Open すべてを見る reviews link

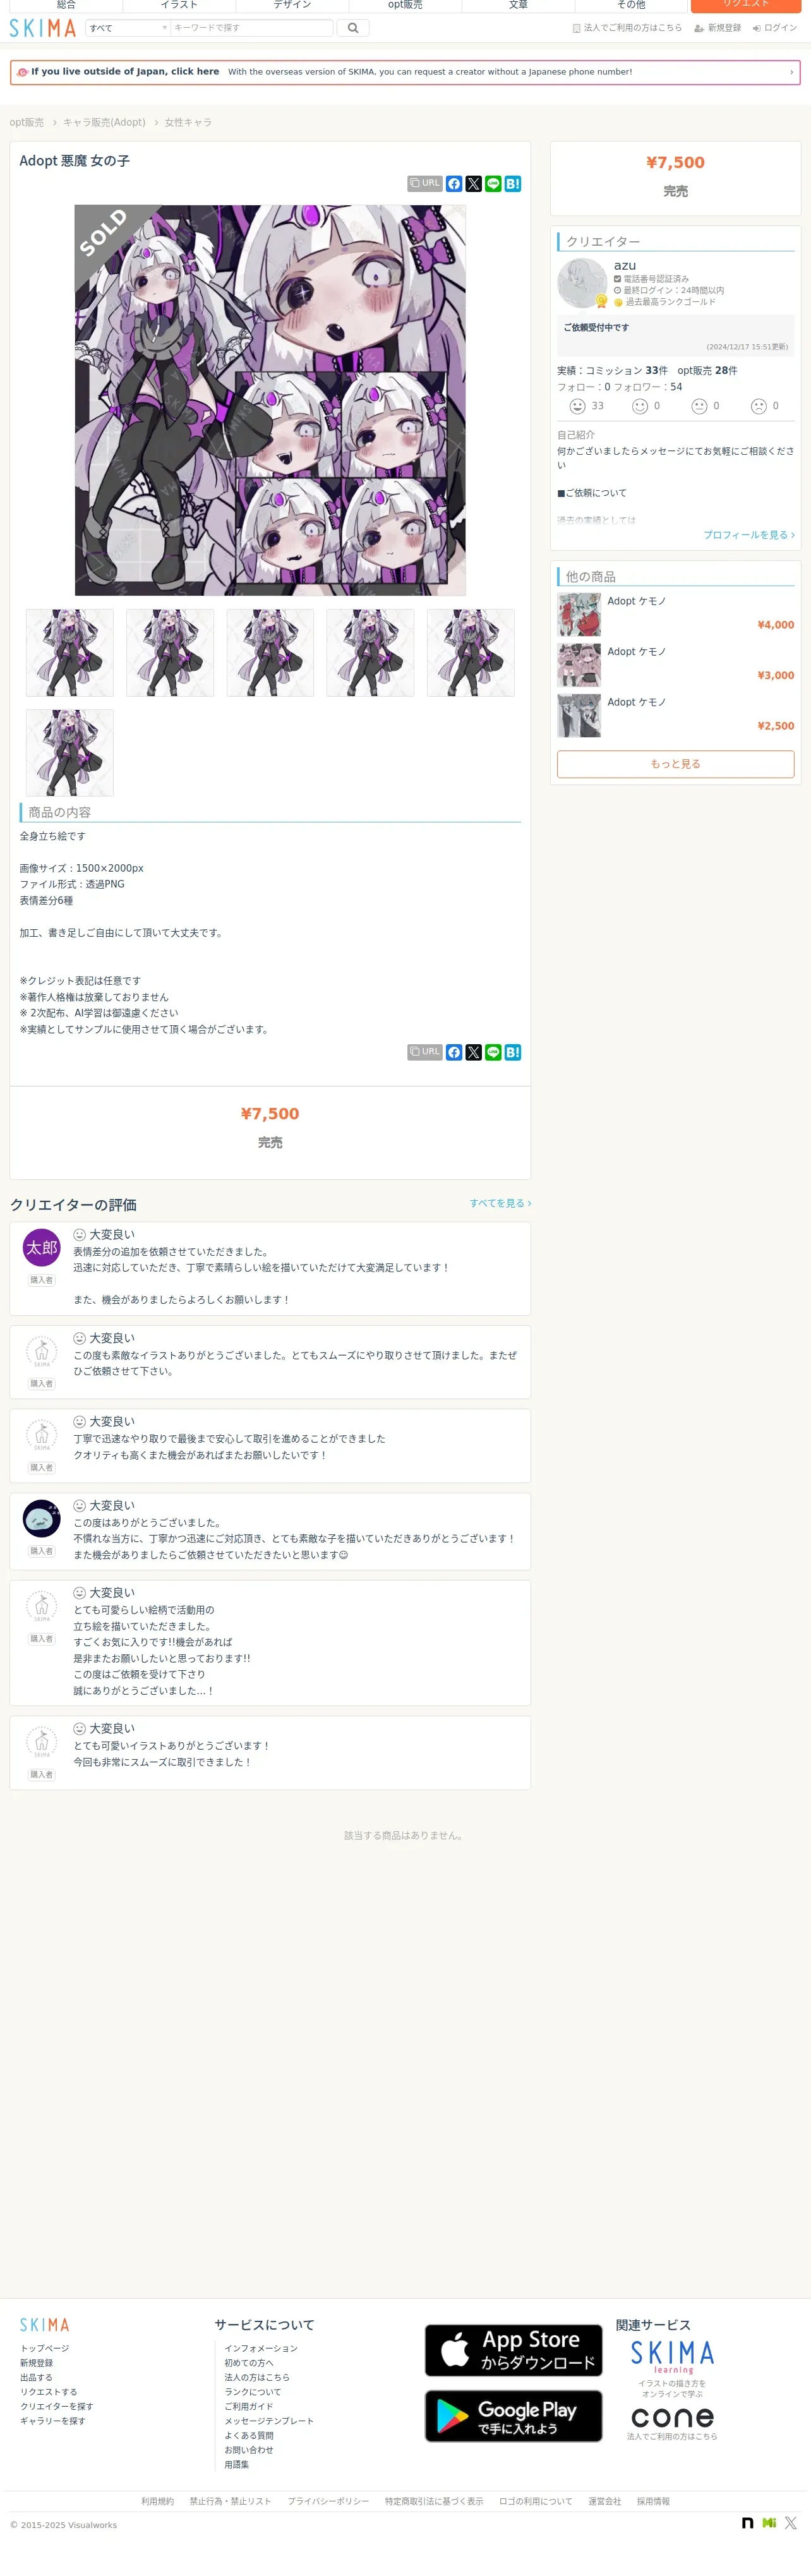(500, 1203)
